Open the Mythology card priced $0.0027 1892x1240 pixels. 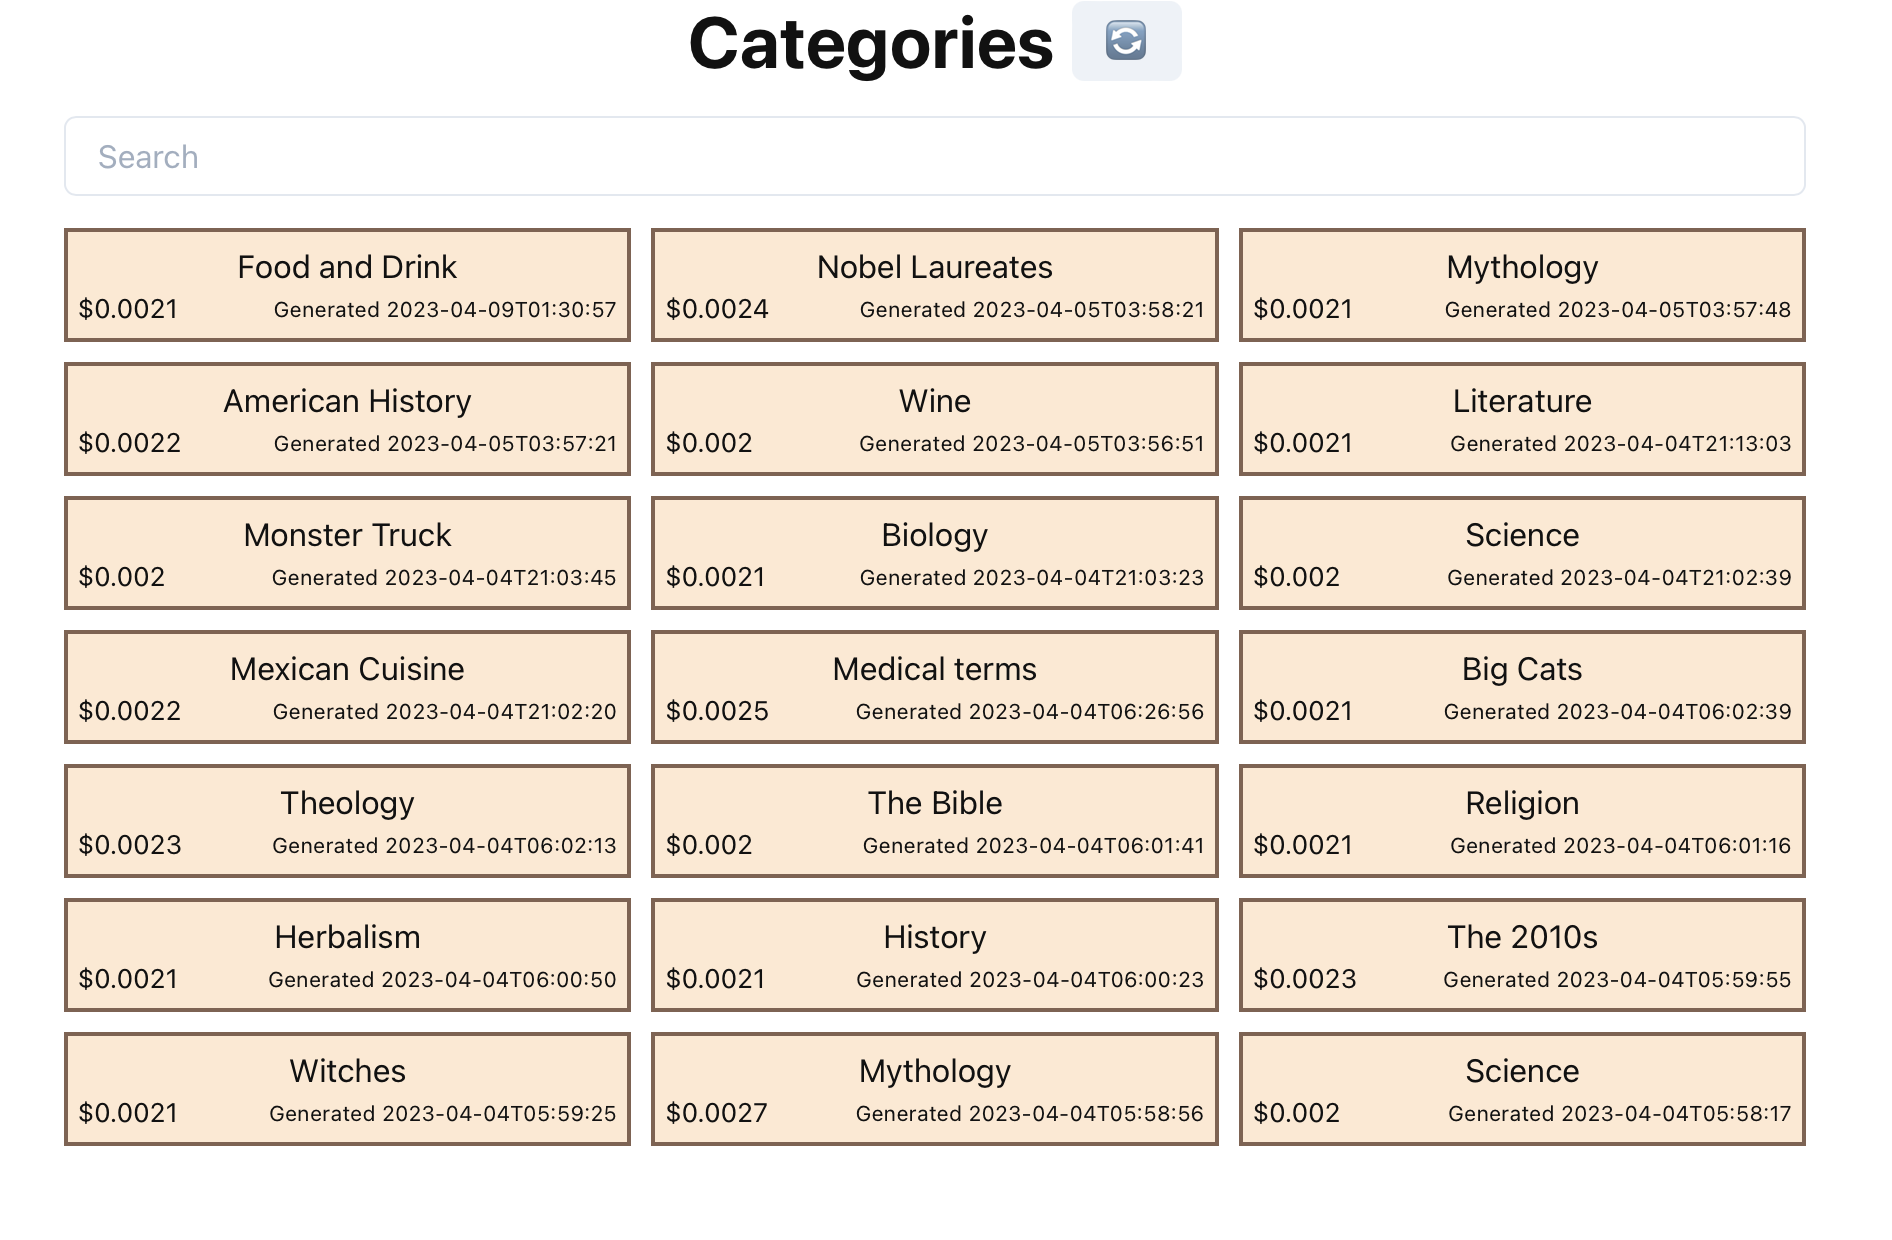(x=934, y=1089)
